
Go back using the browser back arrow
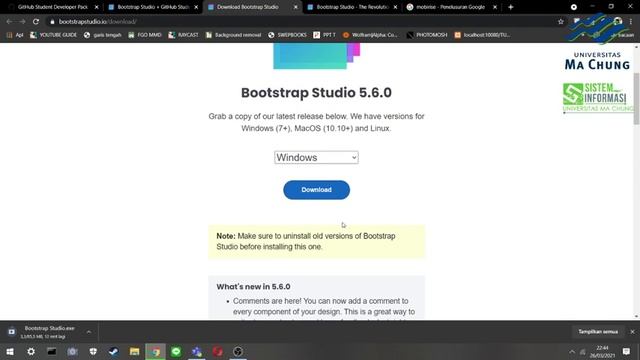[x=9, y=22]
